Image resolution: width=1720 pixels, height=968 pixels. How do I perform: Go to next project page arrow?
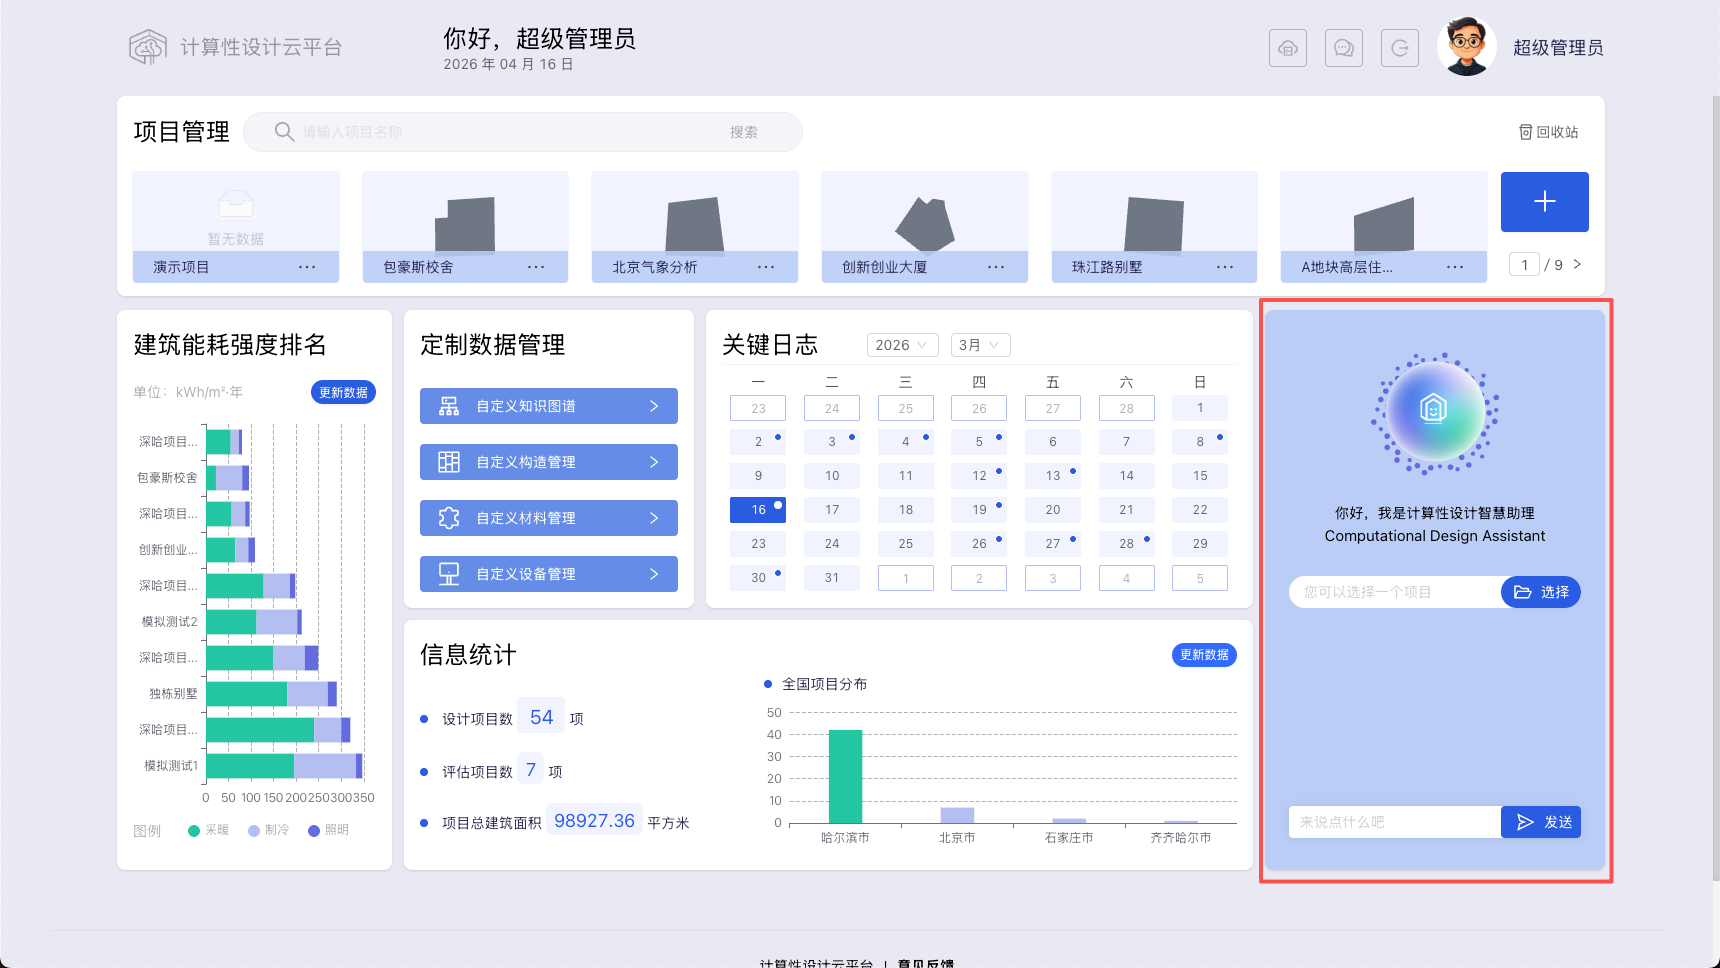[x=1577, y=264]
